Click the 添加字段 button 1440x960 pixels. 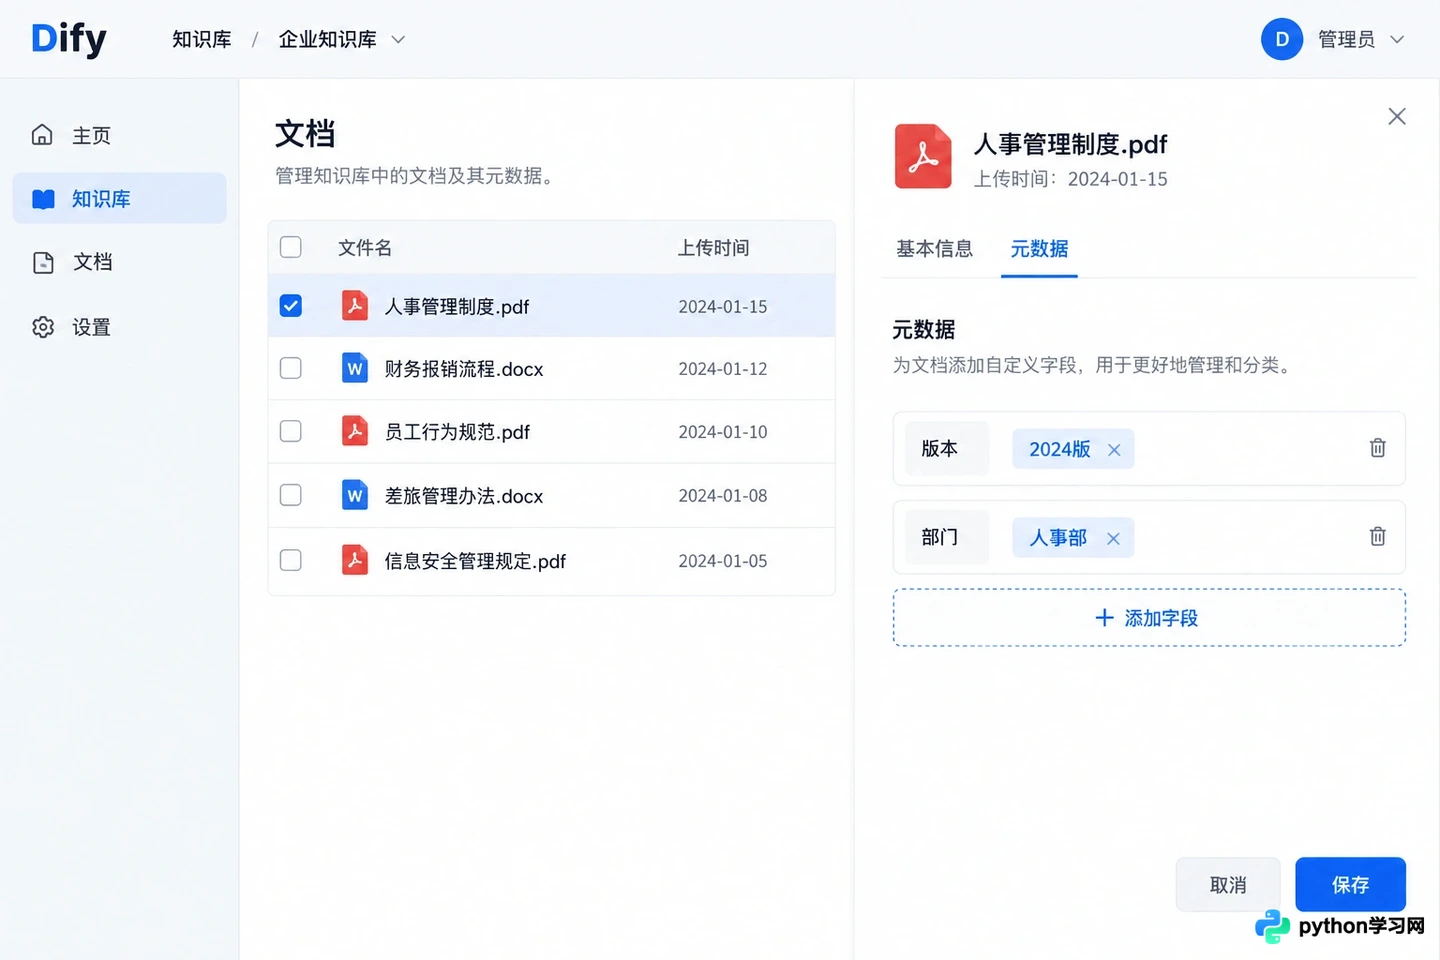point(1149,617)
